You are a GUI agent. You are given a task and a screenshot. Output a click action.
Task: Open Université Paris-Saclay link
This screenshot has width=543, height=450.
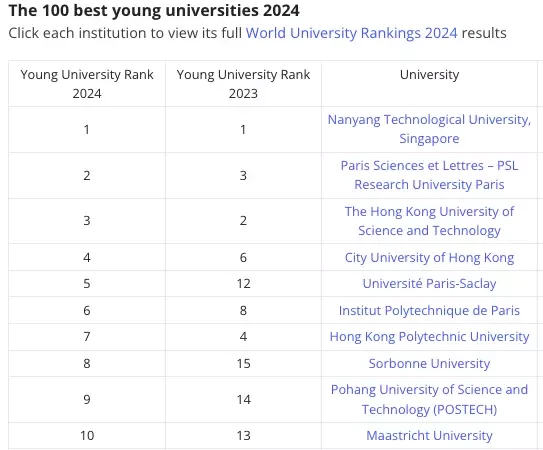[429, 283]
